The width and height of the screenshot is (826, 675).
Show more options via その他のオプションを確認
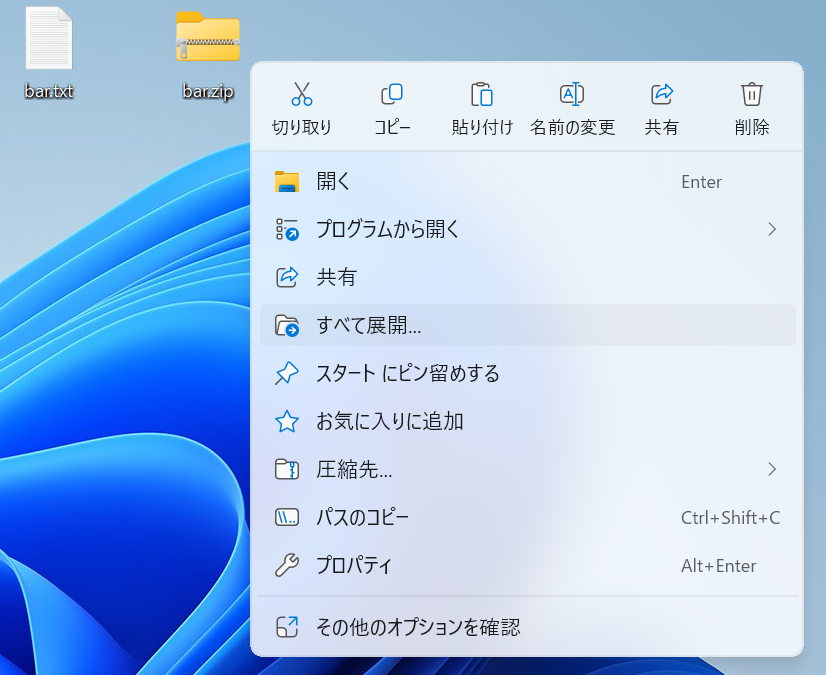pyautogui.click(x=418, y=627)
